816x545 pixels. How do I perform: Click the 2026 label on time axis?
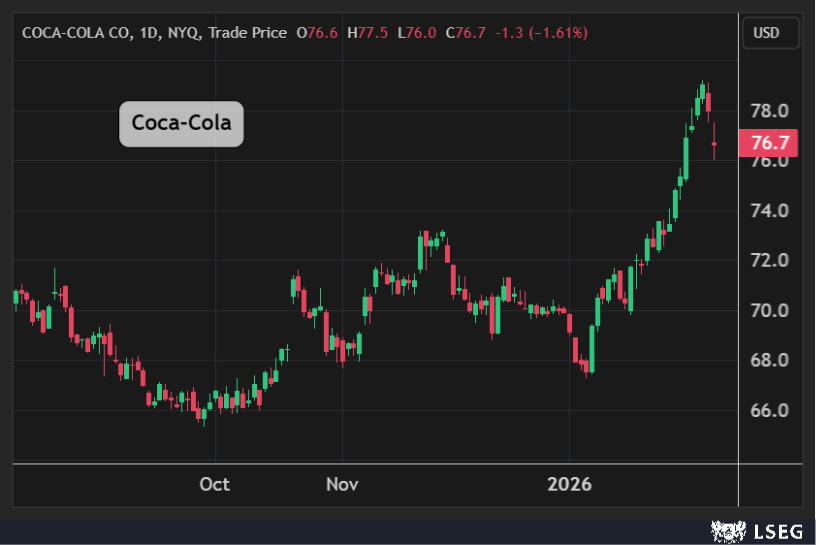[569, 484]
